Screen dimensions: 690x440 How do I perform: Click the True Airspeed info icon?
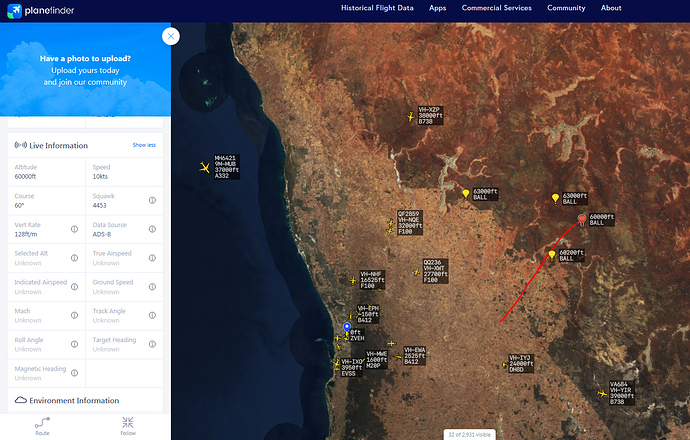[152, 258]
